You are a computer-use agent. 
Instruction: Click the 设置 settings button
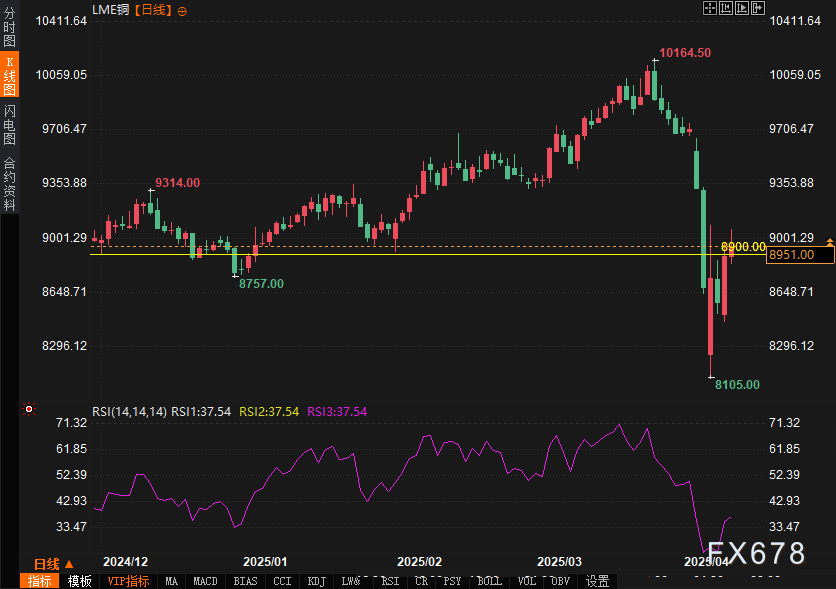coord(597,581)
